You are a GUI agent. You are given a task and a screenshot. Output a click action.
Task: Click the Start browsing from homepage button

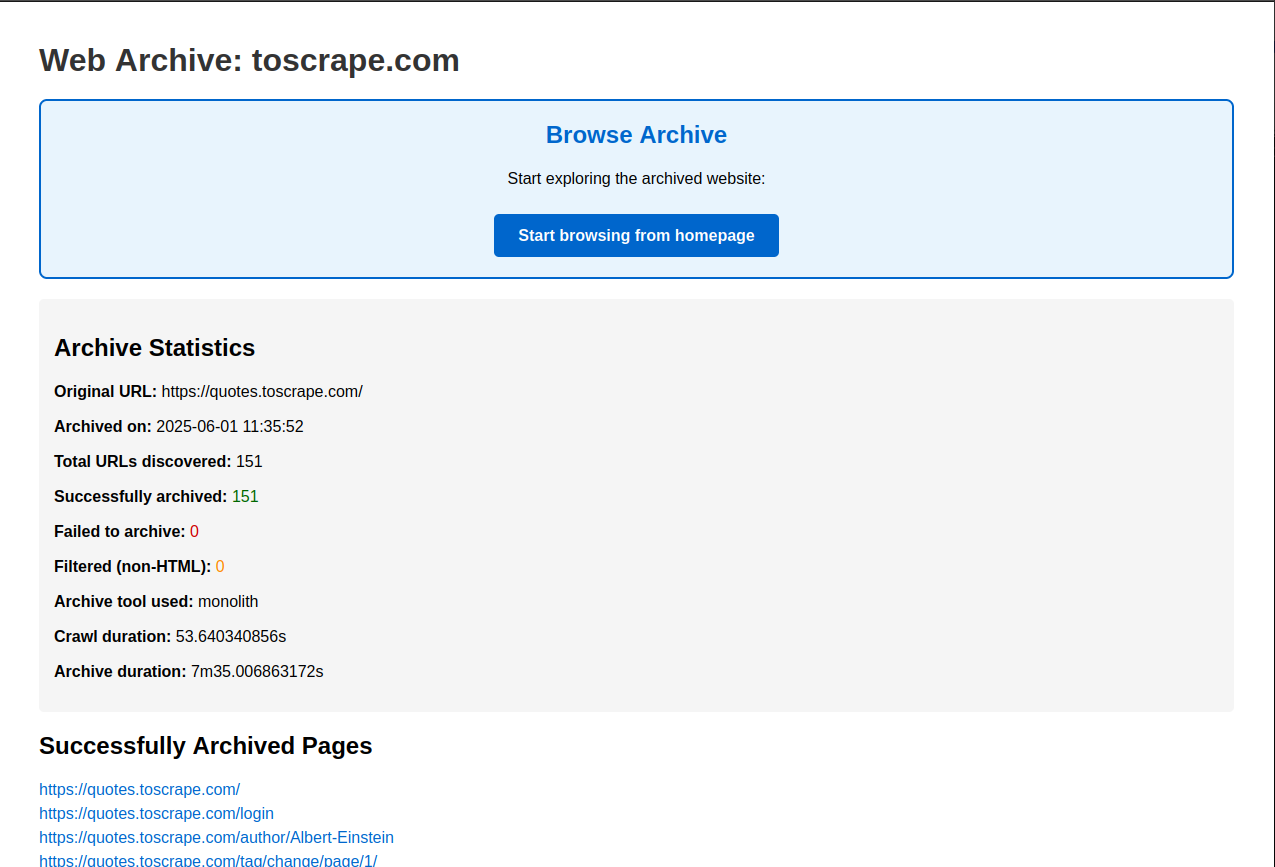[x=636, y=235]
